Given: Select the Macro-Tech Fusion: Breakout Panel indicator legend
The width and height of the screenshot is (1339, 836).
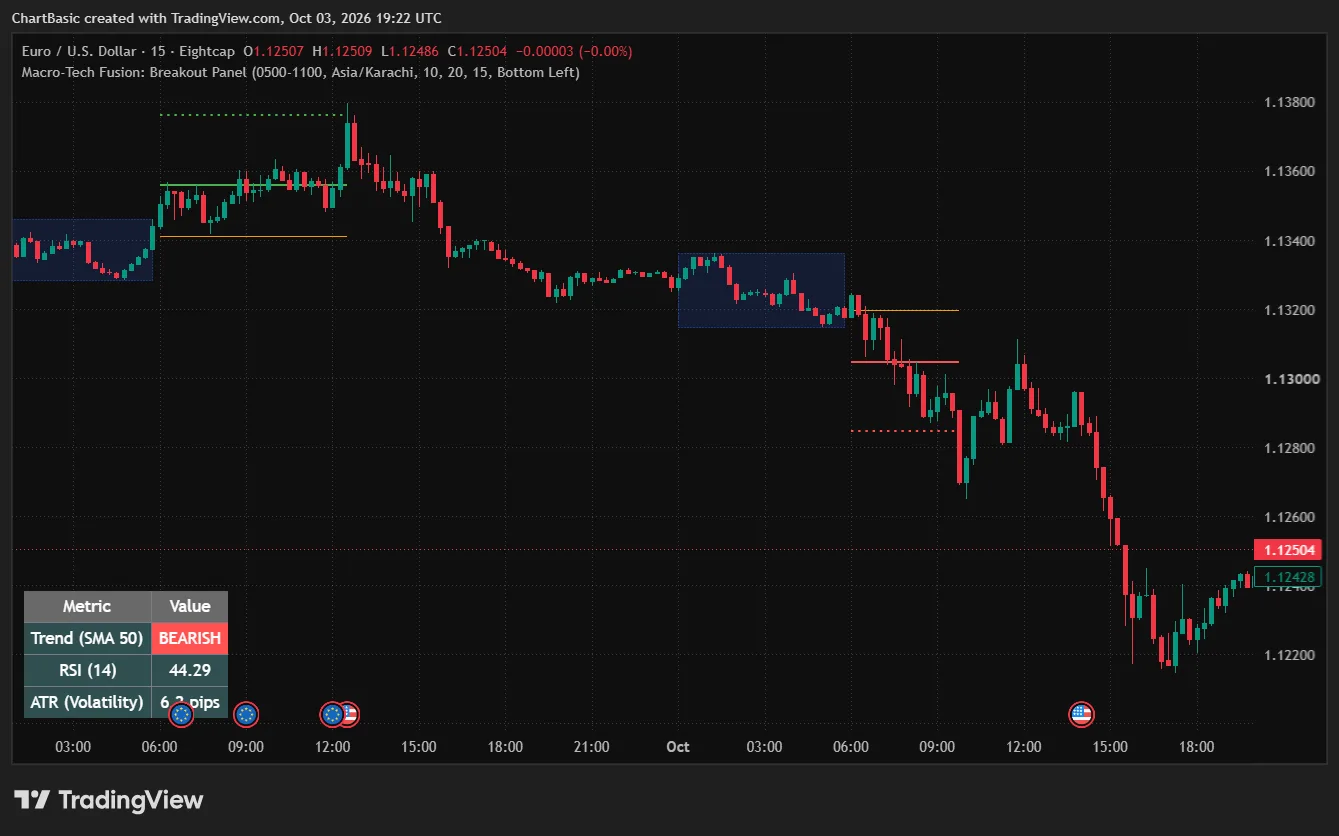Looking at the screenshot, I should 300,72.
